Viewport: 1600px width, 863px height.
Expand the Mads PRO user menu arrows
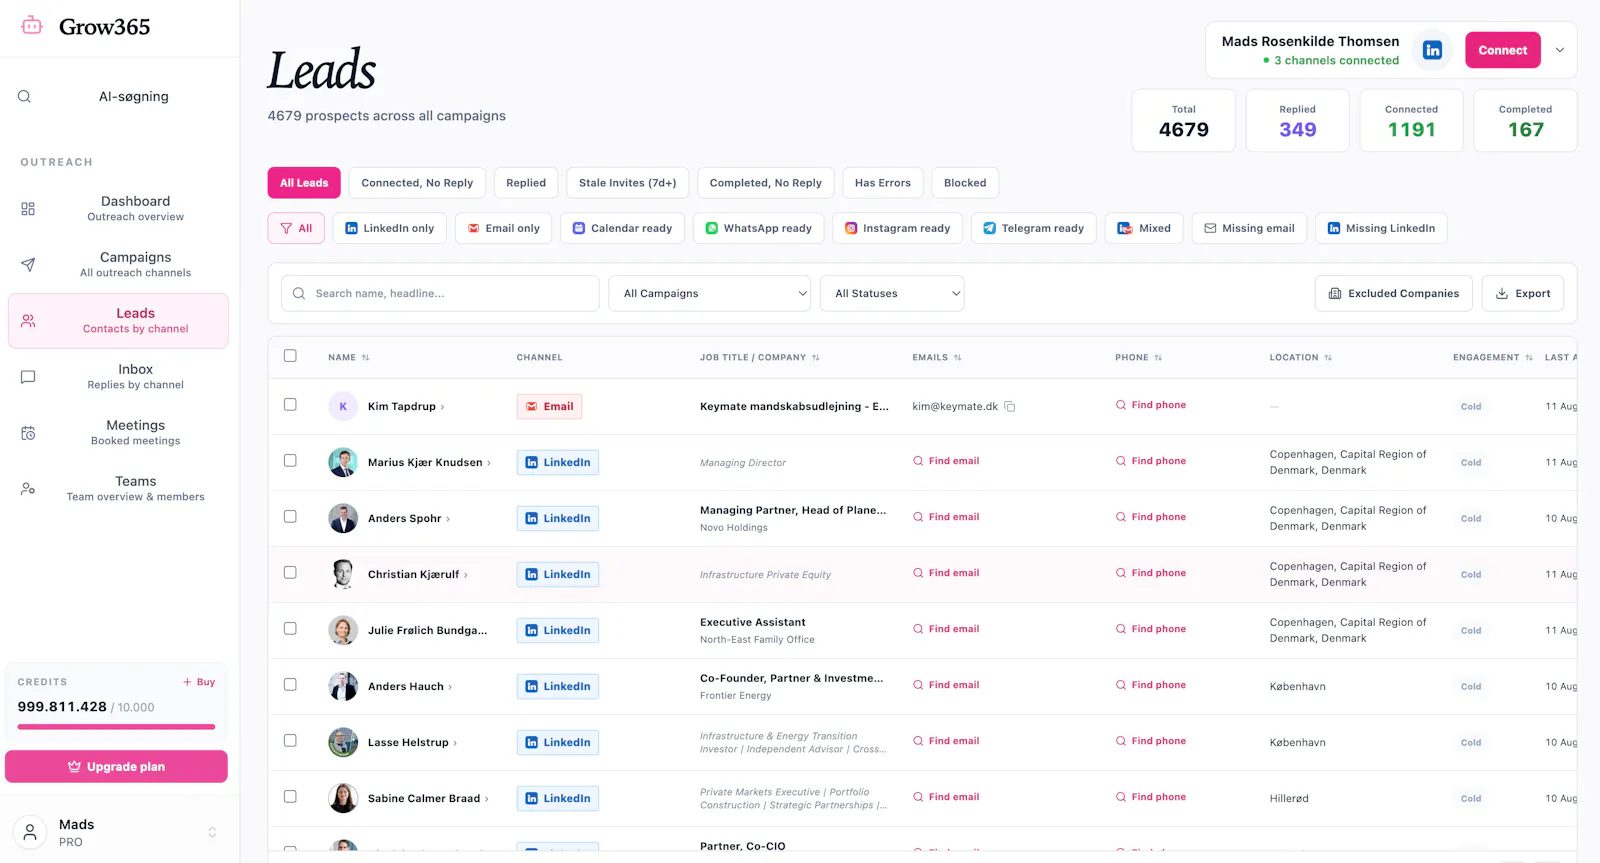pos(212,832)
